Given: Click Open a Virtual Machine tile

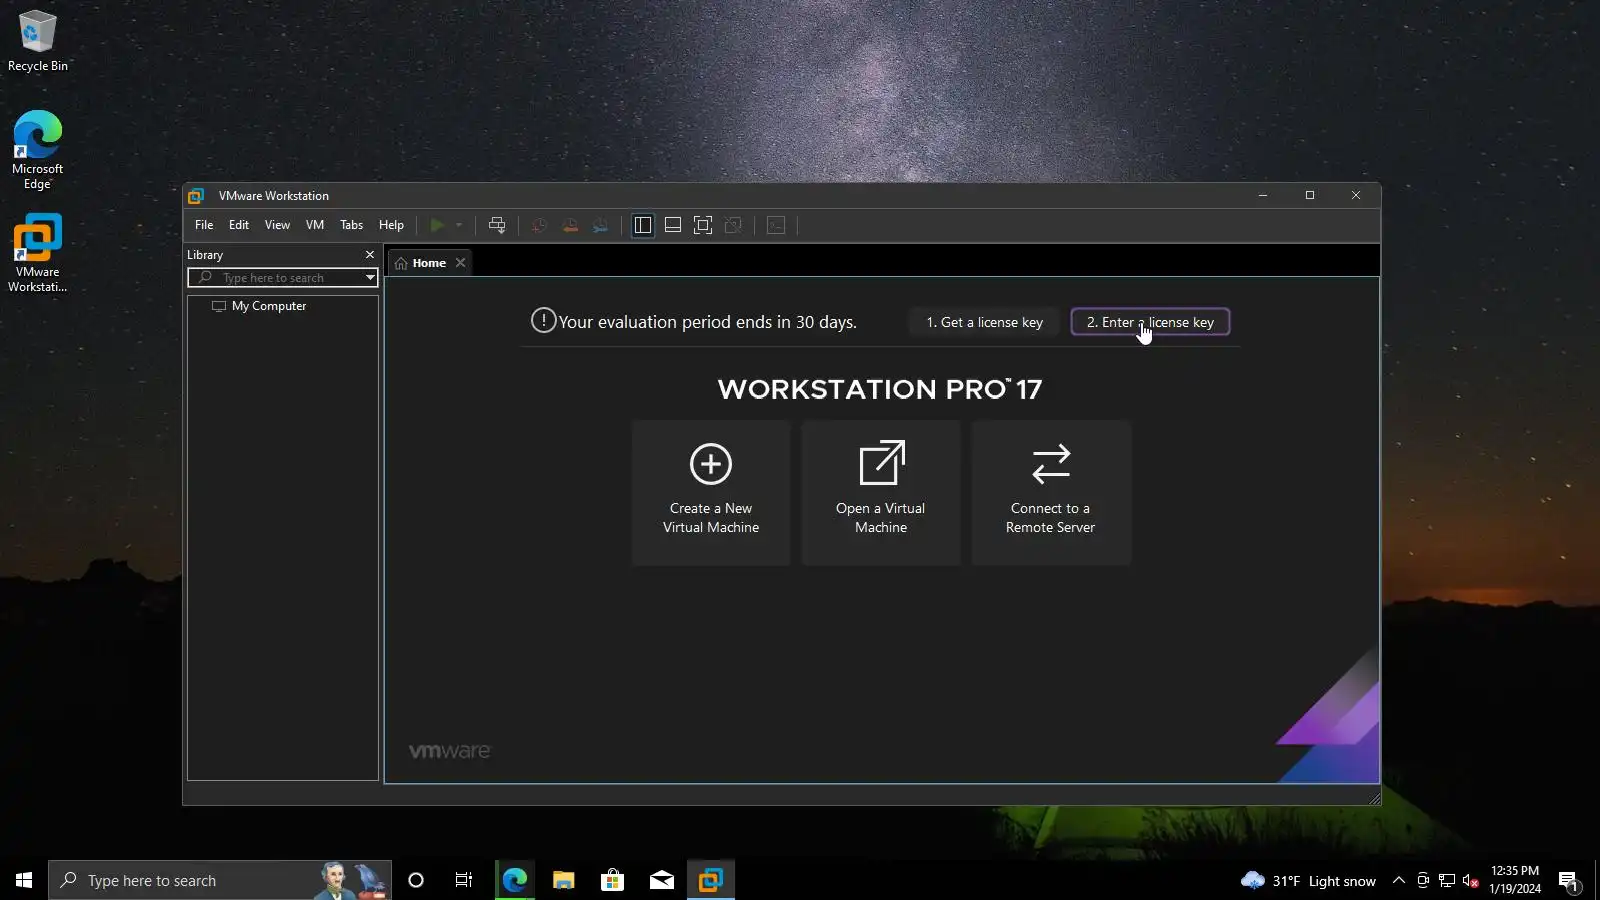Looking at the screenshot, I should [881, 492].
